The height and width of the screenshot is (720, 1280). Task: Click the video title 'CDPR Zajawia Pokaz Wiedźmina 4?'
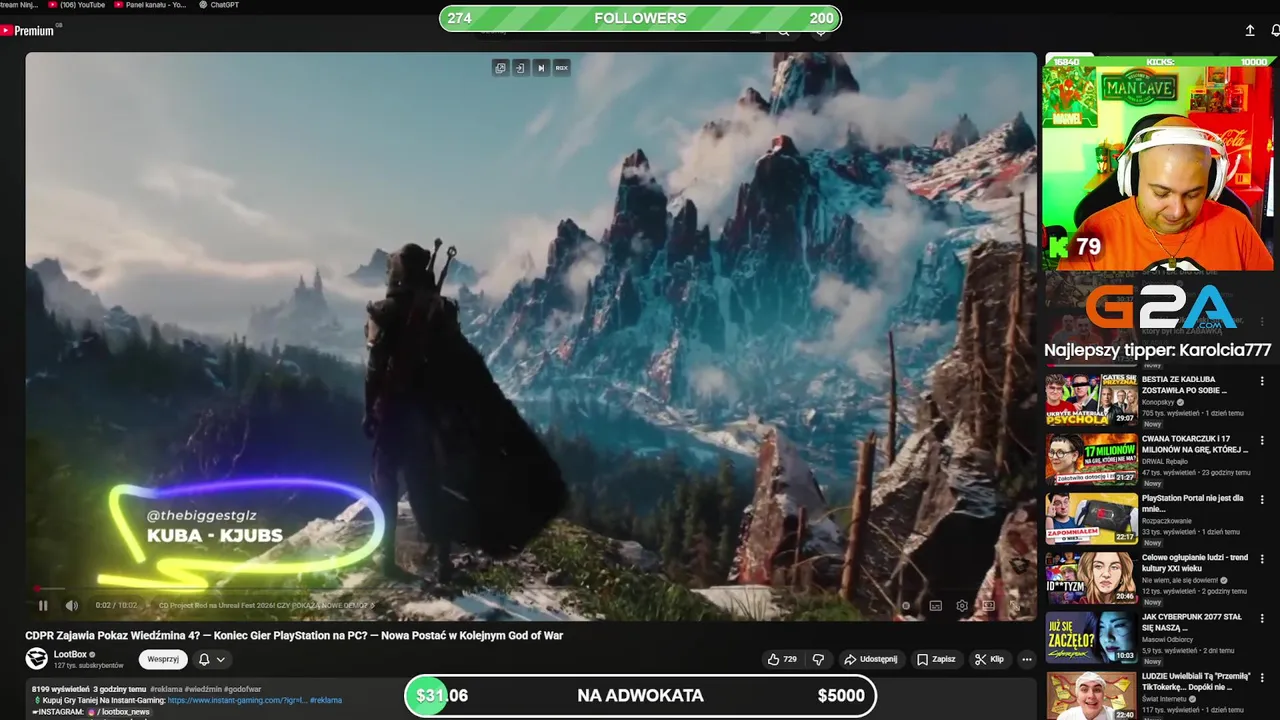294,635
